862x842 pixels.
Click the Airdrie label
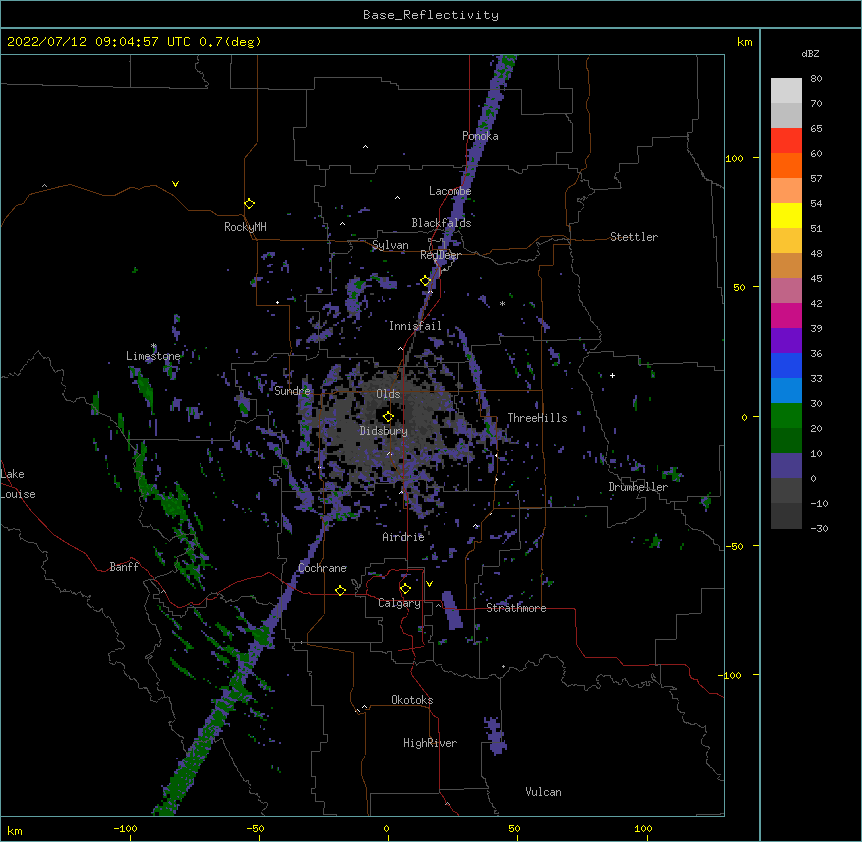[403, 537]
